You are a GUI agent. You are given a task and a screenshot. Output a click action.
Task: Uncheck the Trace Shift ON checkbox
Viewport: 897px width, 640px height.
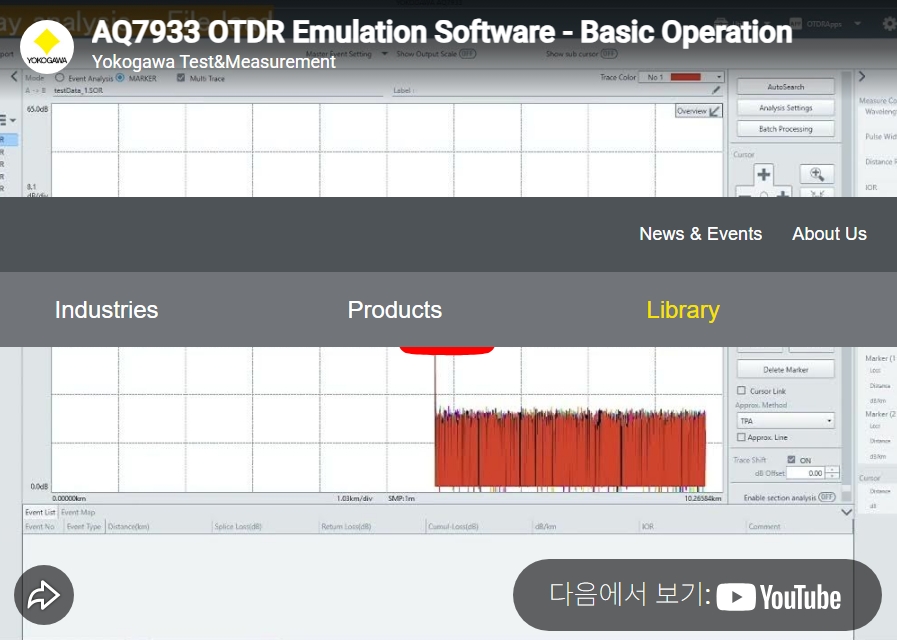pos(791,459)
